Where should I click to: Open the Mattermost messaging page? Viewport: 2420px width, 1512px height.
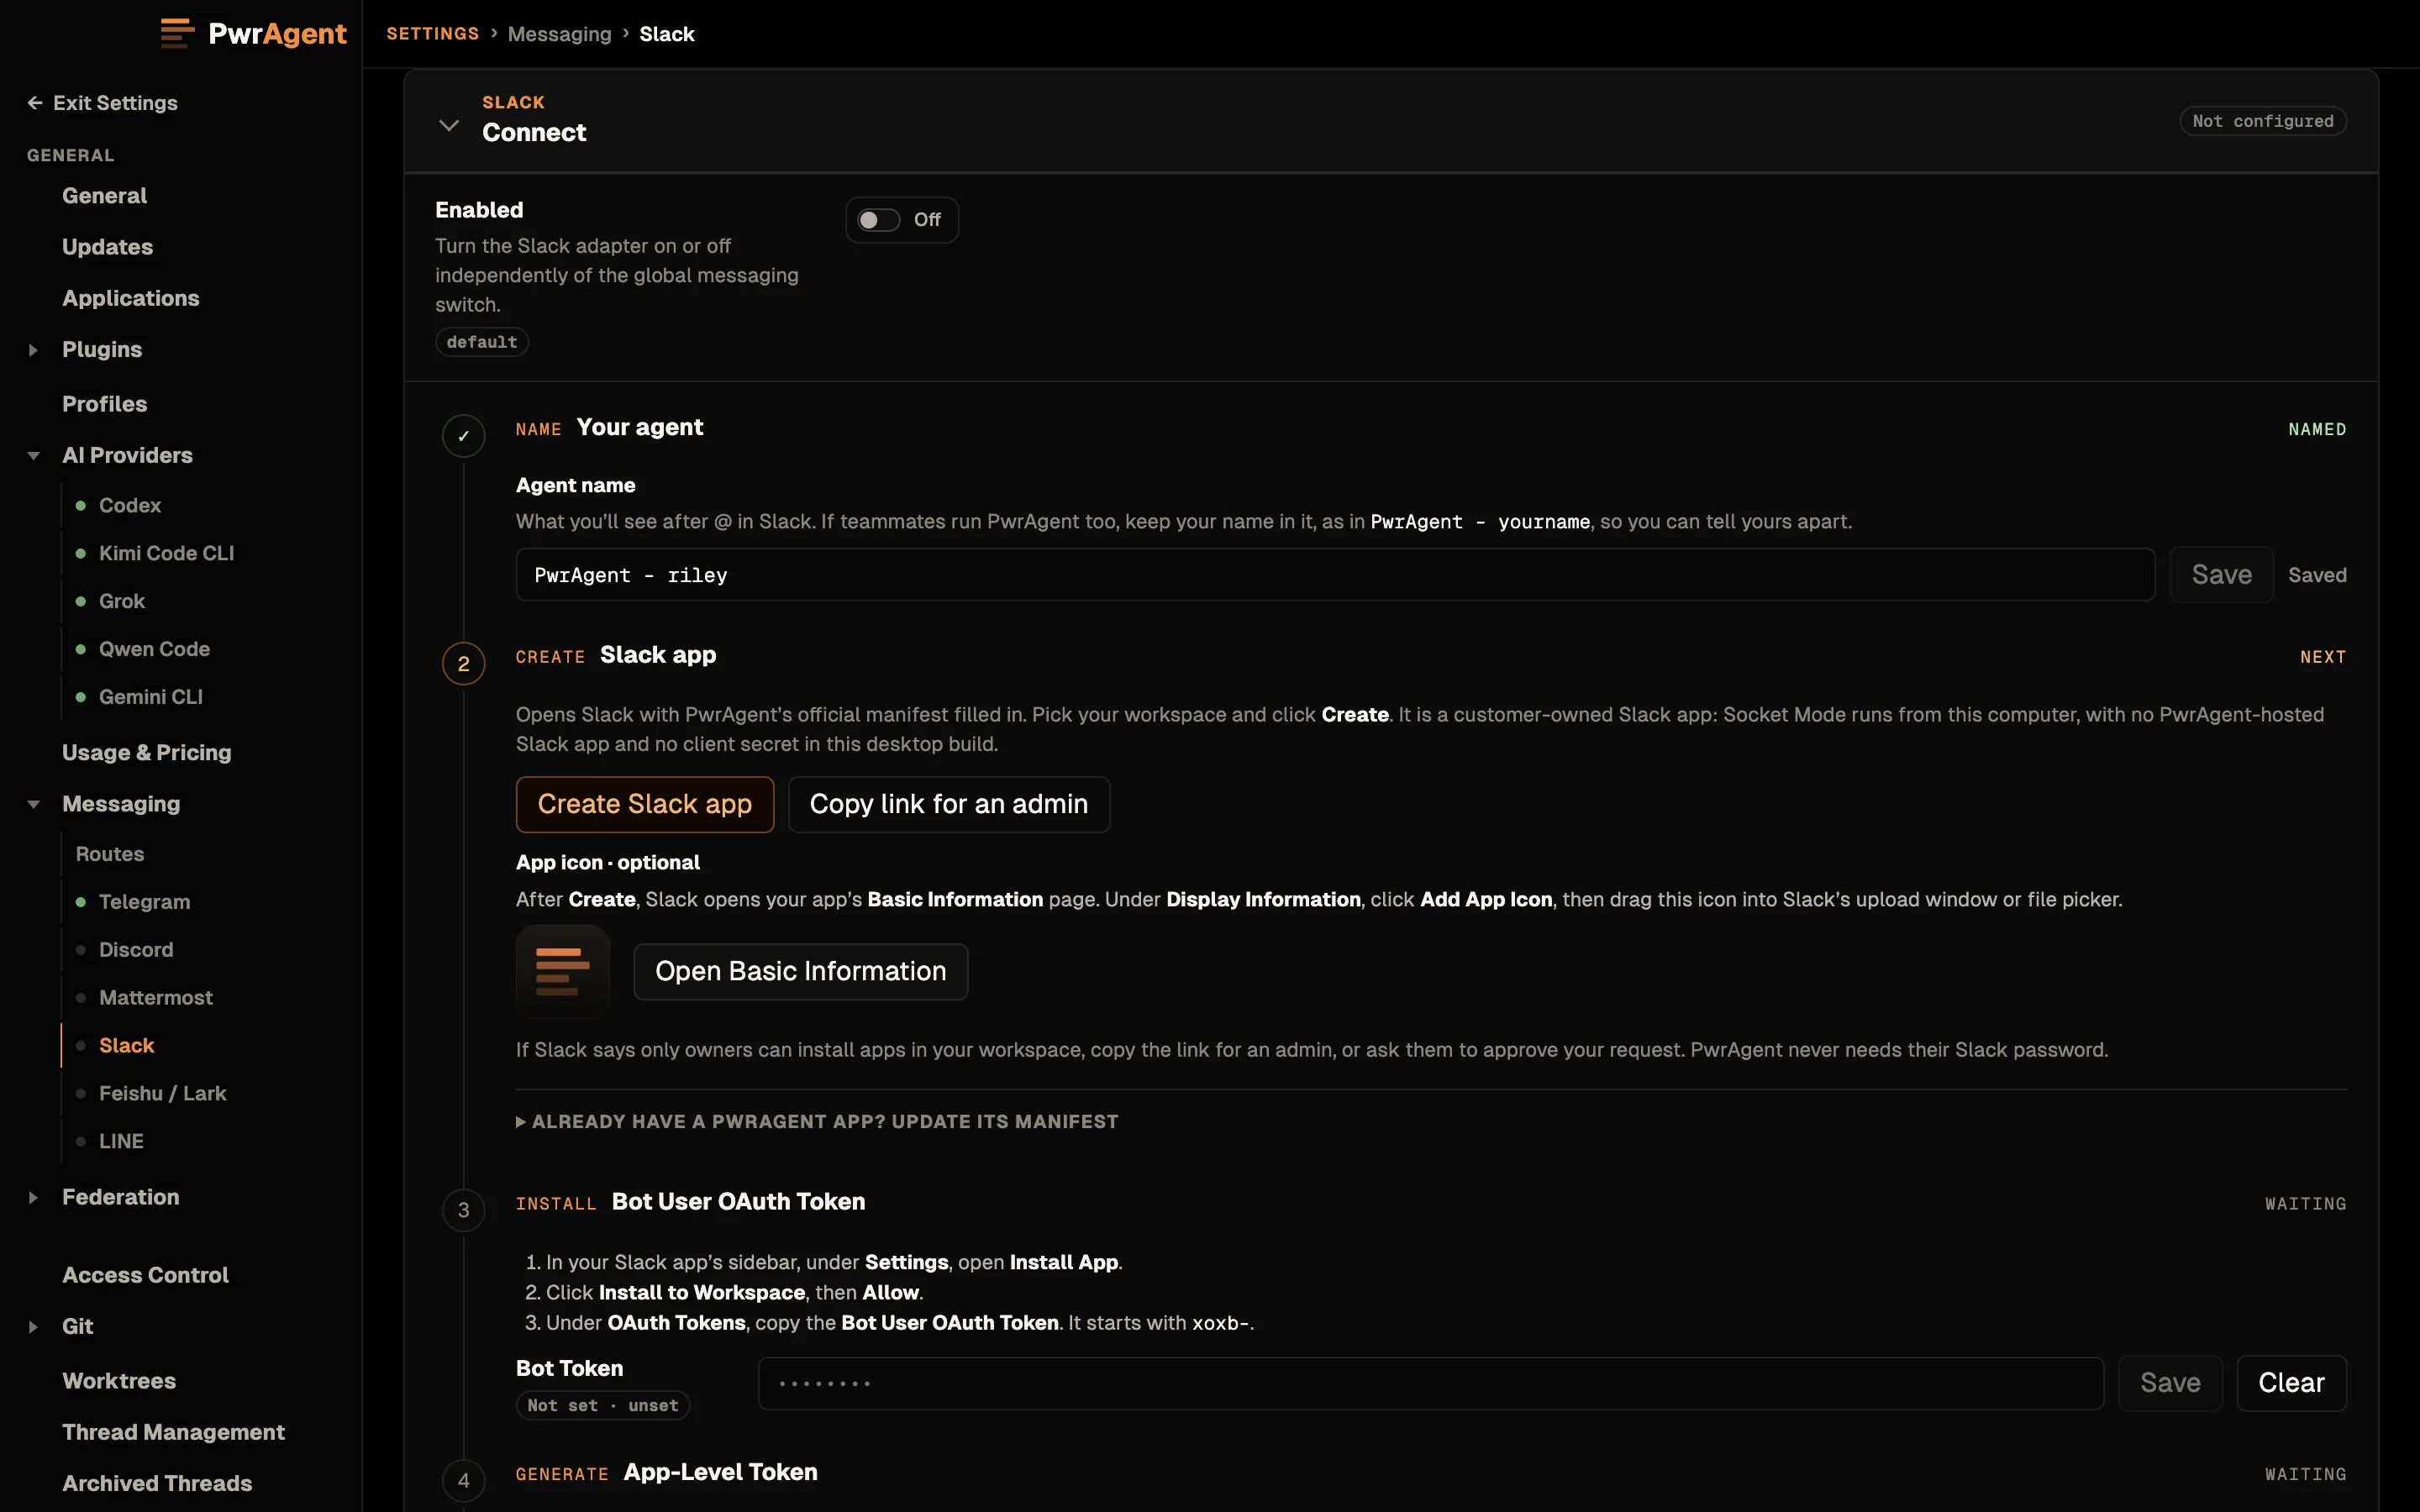(155, 998)
